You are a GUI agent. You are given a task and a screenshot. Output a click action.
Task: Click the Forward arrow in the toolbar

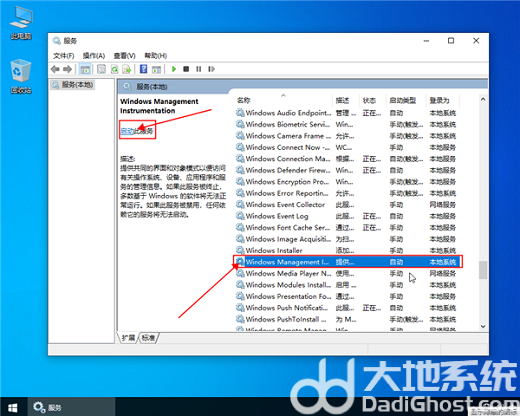[x=67, y=69]
